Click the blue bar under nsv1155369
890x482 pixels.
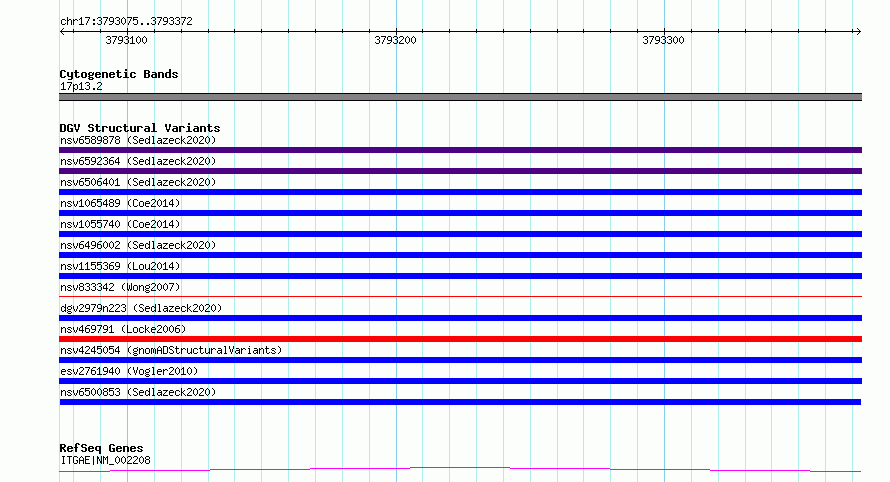tap(460, 276)
